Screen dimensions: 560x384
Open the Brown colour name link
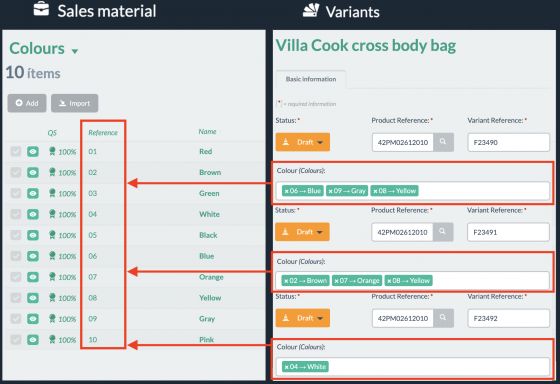click(210, 172)
